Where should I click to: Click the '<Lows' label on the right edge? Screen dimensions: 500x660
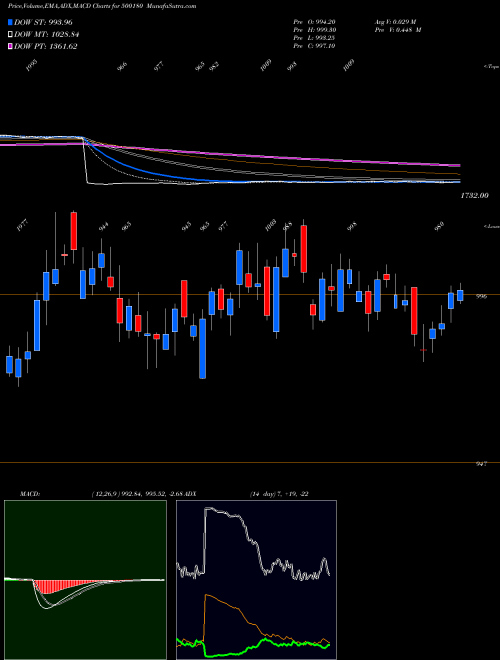[491, 226]
